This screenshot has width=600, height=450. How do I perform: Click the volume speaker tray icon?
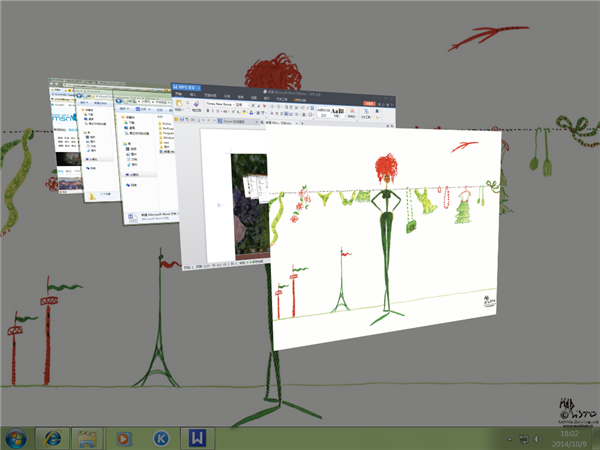pos(540,439)
